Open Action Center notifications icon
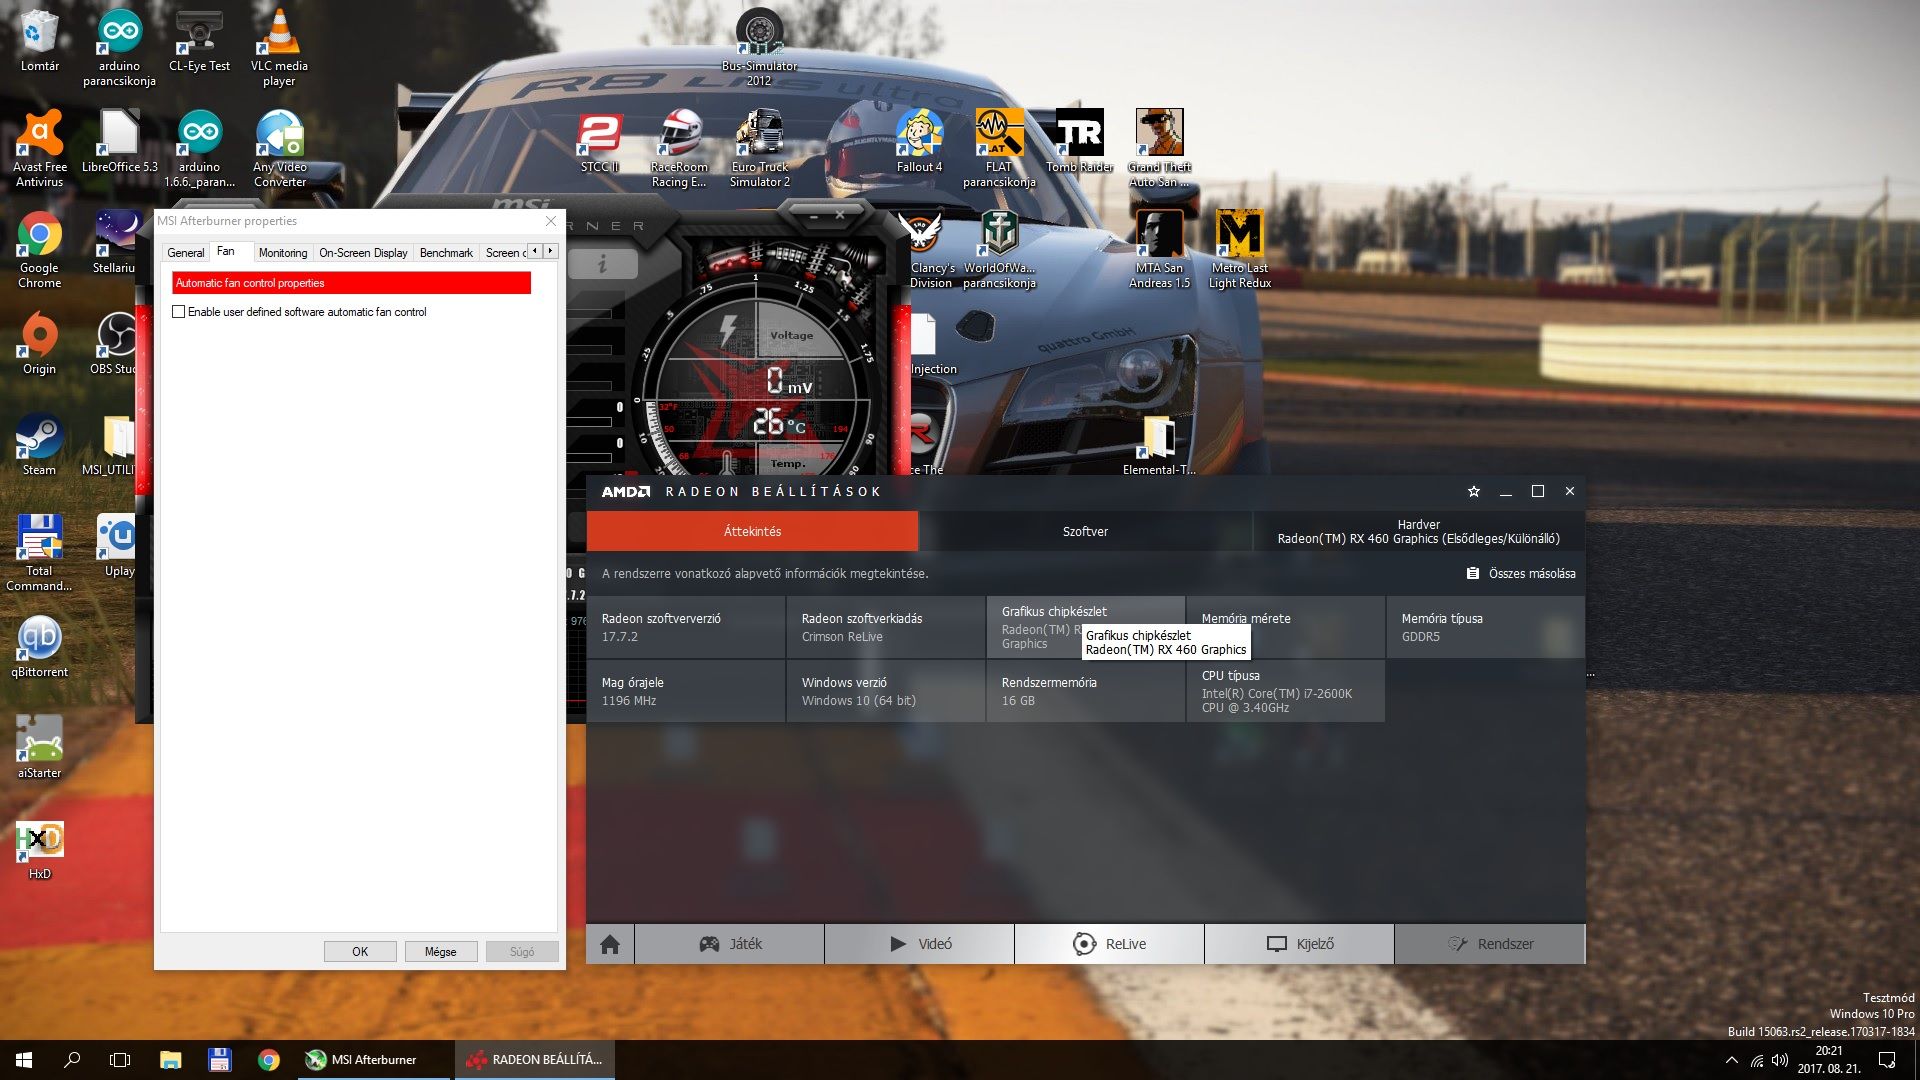1920x1080 pixels. [1887, 1060]
